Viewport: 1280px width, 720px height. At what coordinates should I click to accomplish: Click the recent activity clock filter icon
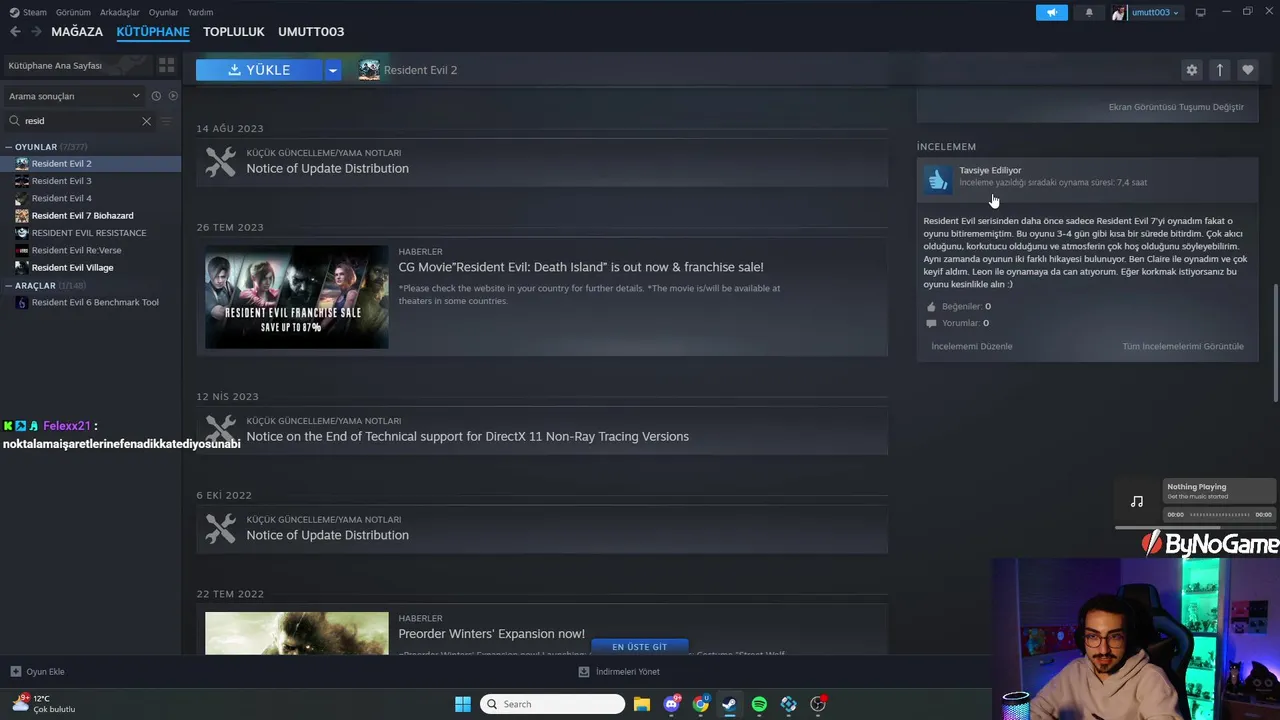tap(156, 96)
